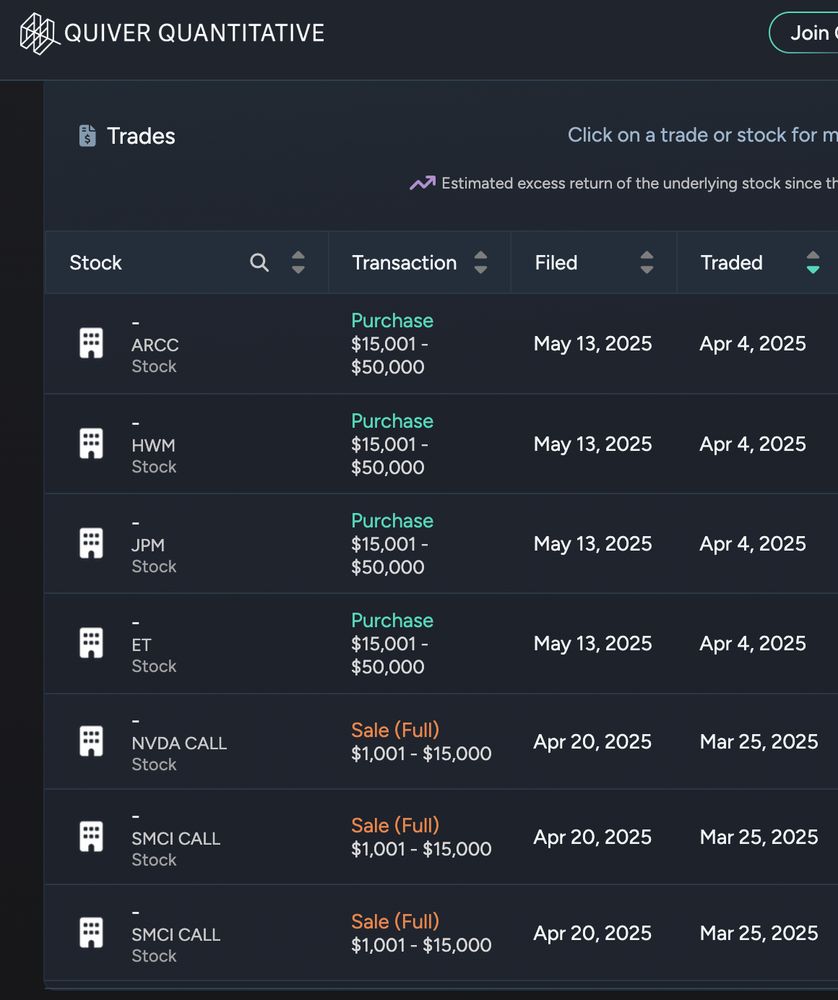The image size is (838, 1000).
Task: Open the ET stock ticker
Action: click(142, 645)
